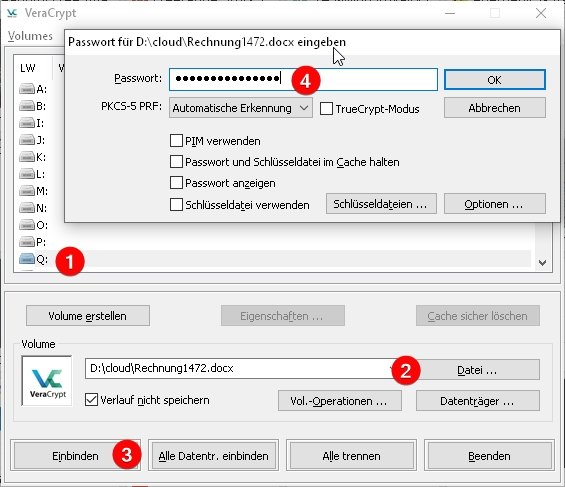Click the VeraCrypt logo in Volume section
565x487 pixels.
coord(47,381)
